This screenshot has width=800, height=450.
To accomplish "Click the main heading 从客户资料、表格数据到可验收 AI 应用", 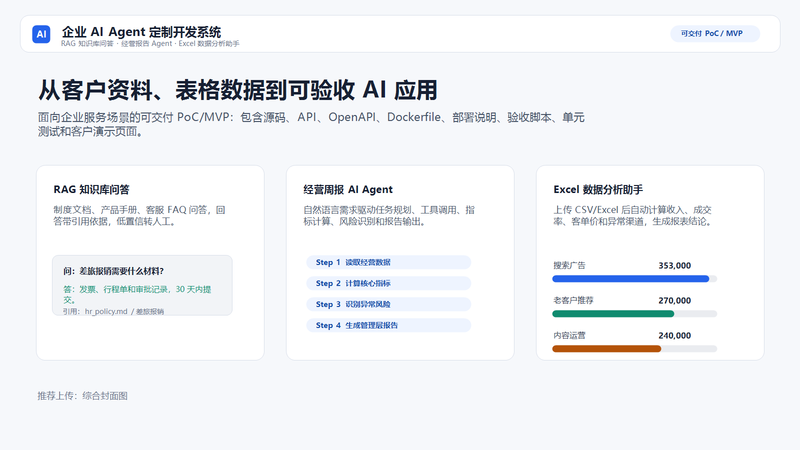I will tap(238, 90).
